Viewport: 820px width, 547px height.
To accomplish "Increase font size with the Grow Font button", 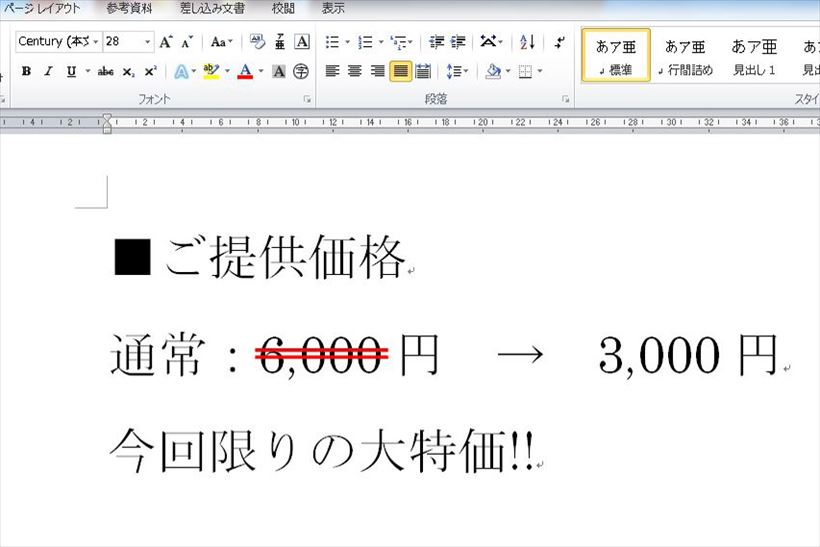I will 166,42.
